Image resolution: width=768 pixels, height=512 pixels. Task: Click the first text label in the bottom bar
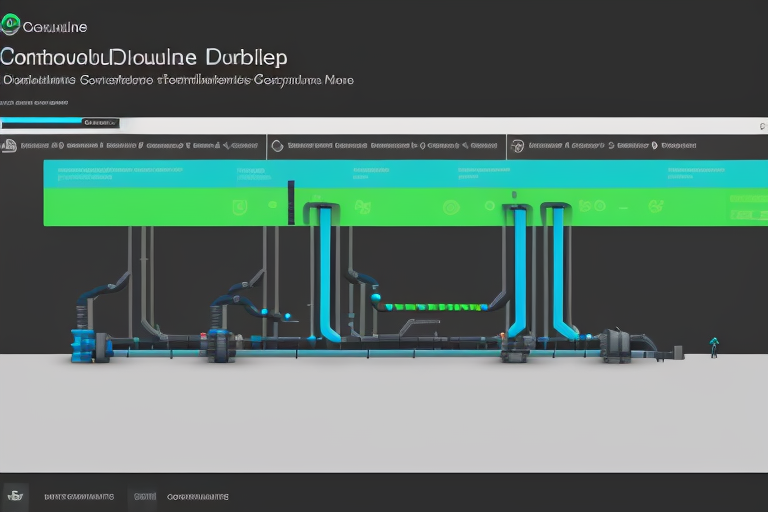pyautogui.click(x=79, y=496)
